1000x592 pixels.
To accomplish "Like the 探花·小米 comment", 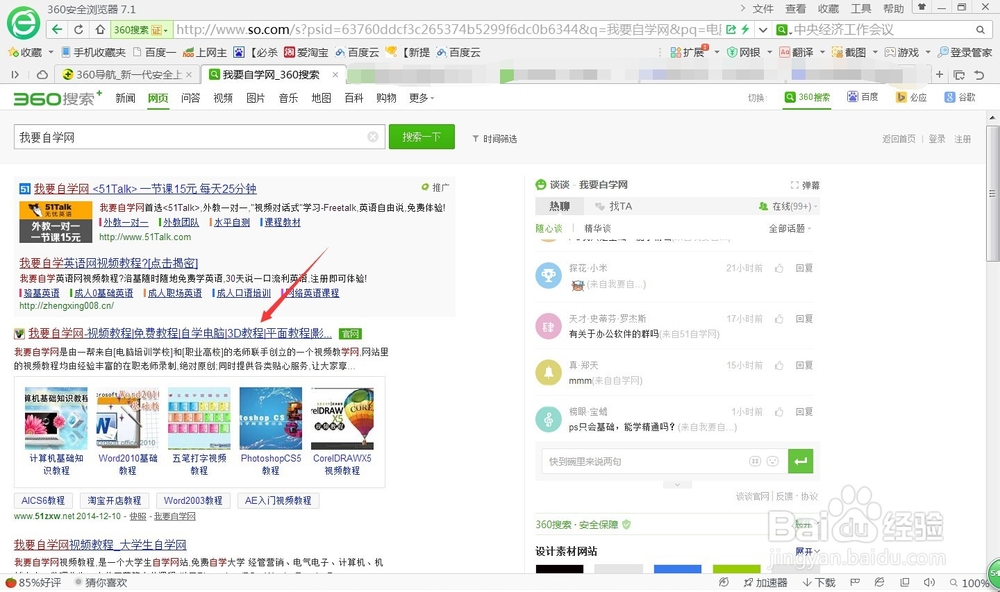I will [x=779, y=268].
